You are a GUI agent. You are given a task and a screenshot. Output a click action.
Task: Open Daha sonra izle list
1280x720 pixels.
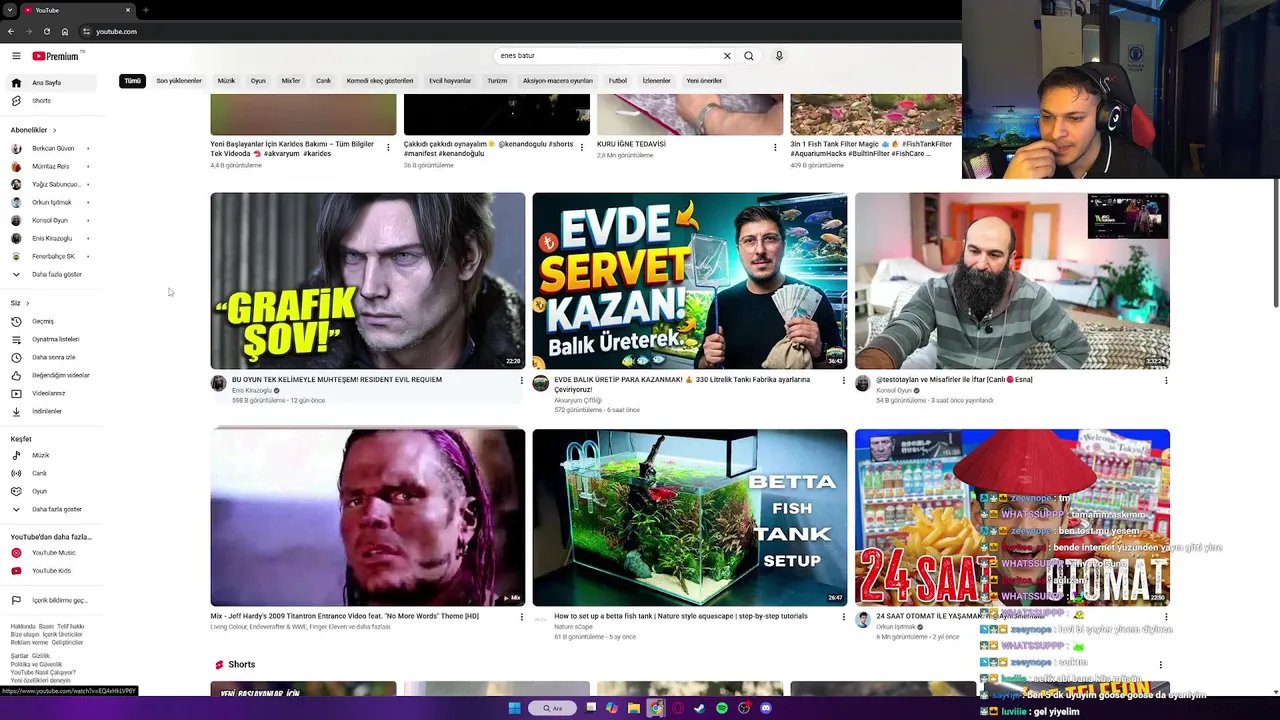click(x=52, y=357)
